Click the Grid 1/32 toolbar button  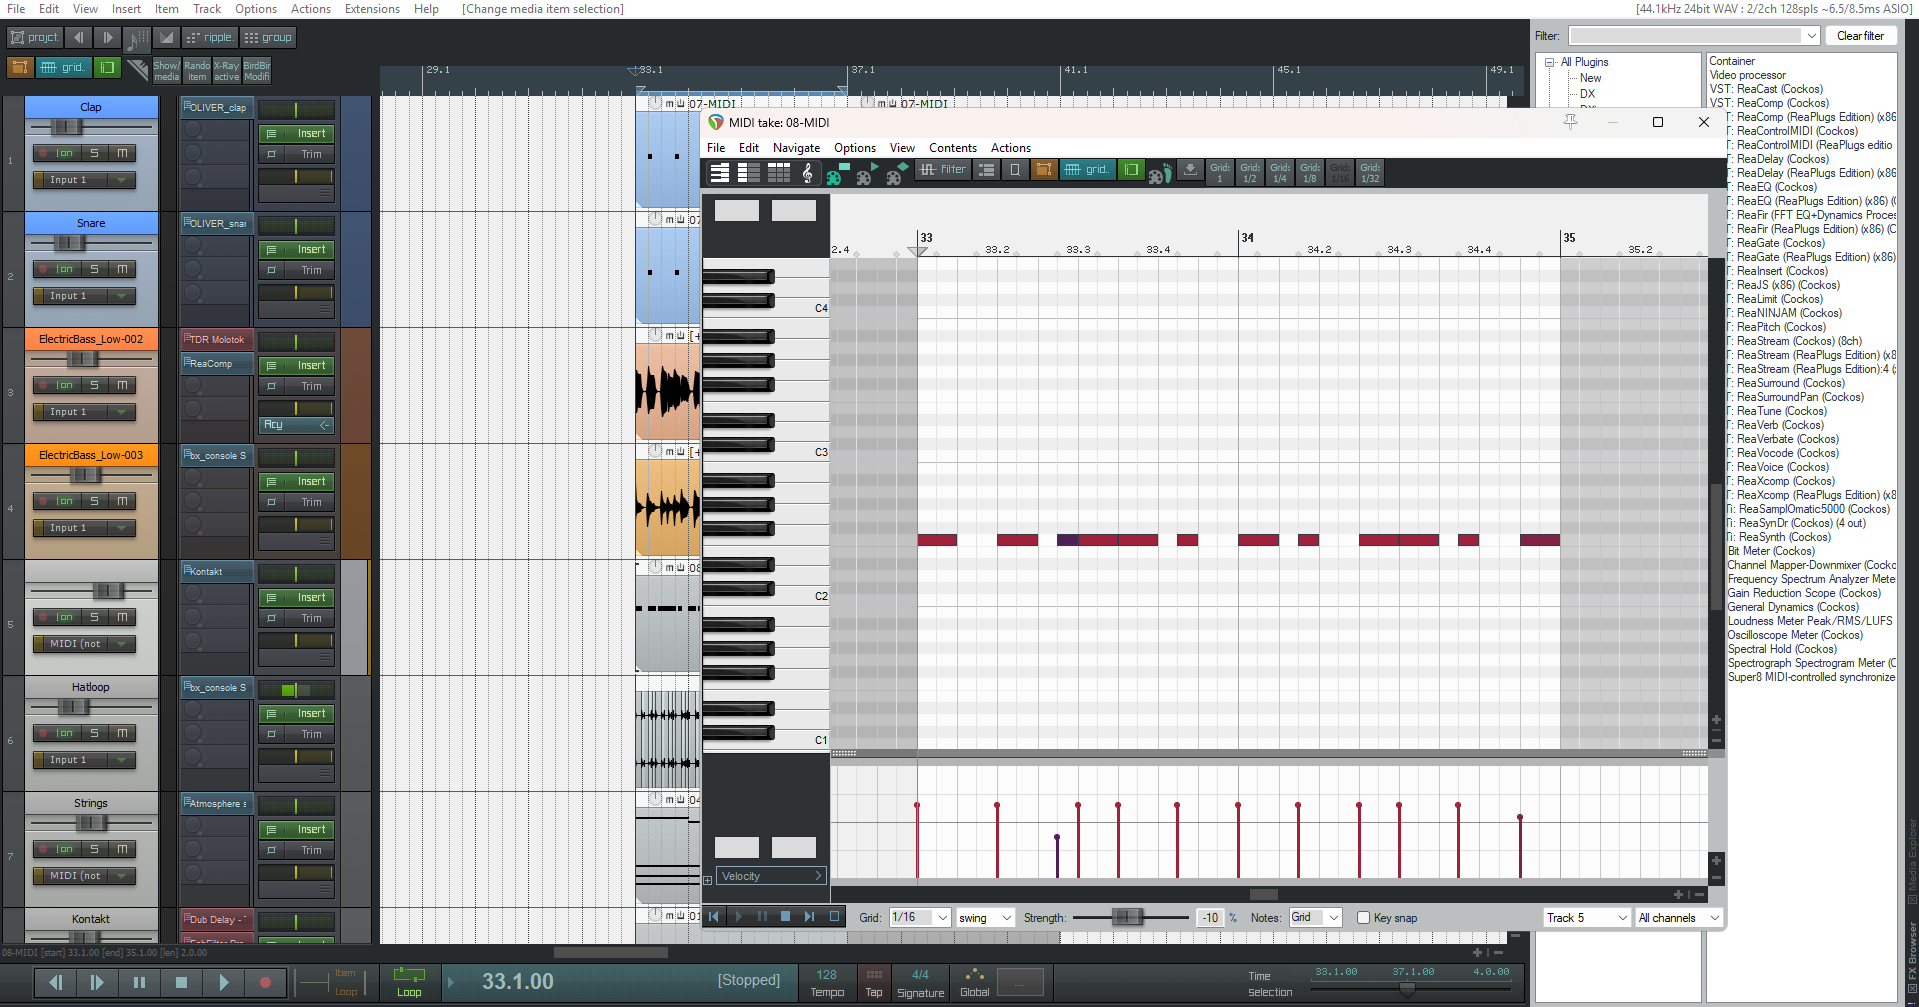coord(1370,172)
